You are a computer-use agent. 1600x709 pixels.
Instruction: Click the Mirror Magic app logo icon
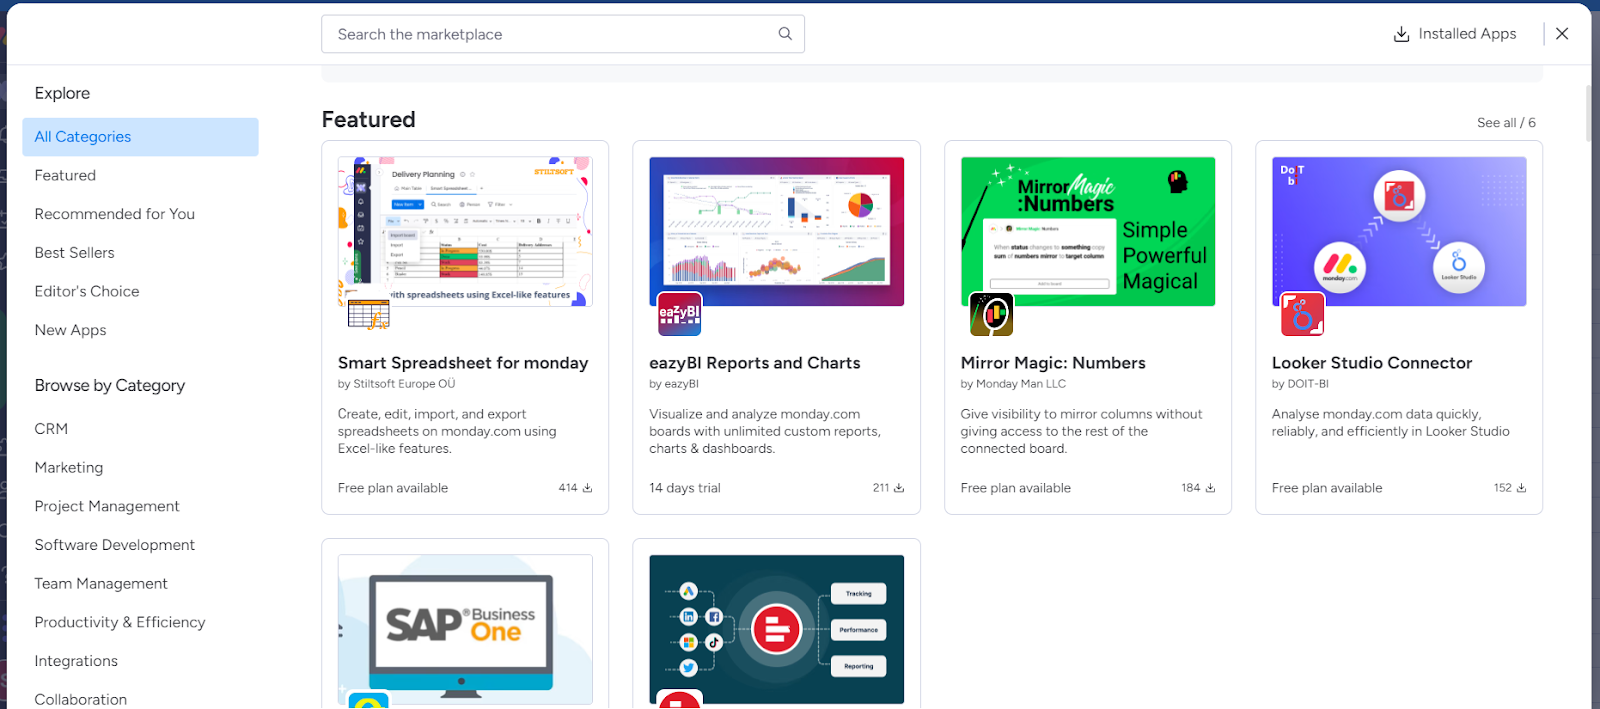pos(992,314)
